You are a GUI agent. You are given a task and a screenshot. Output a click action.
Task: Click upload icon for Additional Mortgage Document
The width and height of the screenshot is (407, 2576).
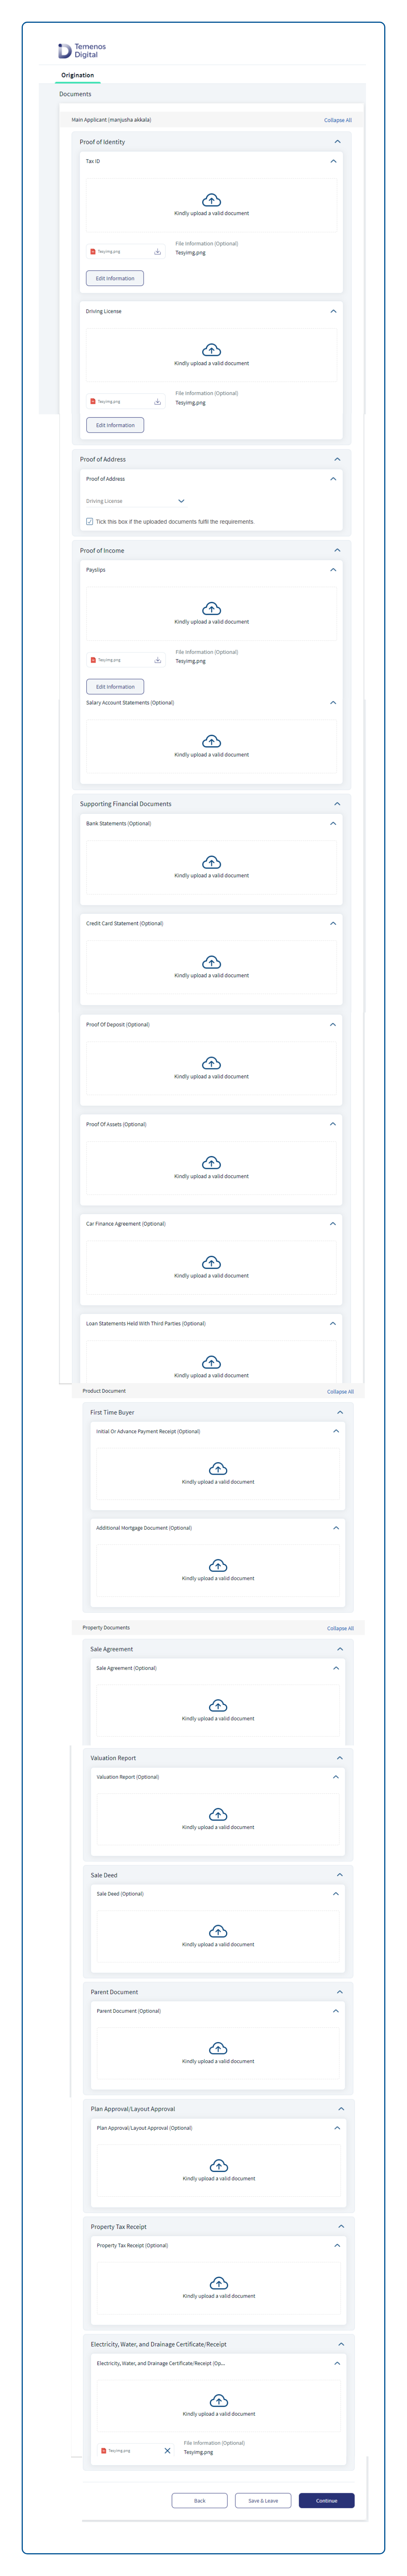[x=218, y=1565]
